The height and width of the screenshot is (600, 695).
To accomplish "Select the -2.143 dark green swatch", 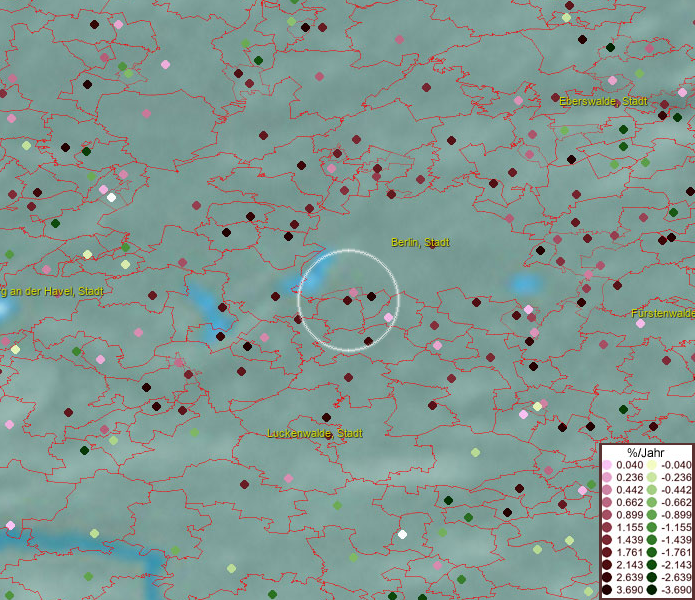I will [x=652, y=565].
